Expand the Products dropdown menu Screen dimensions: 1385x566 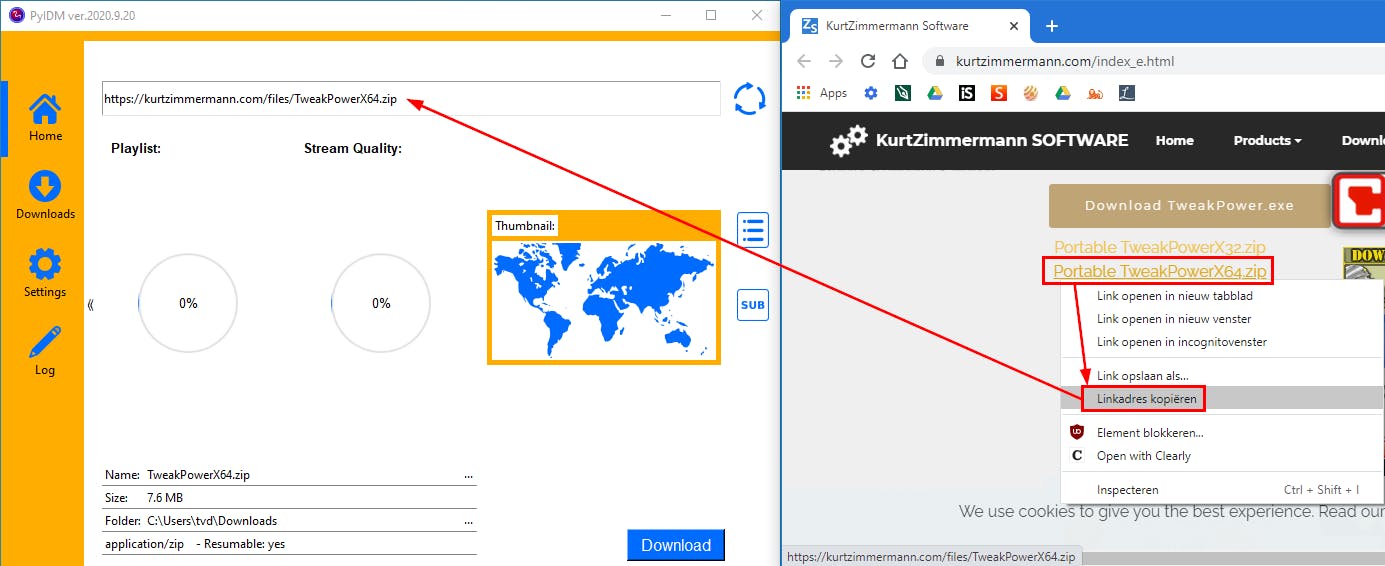pos(1267,140)
